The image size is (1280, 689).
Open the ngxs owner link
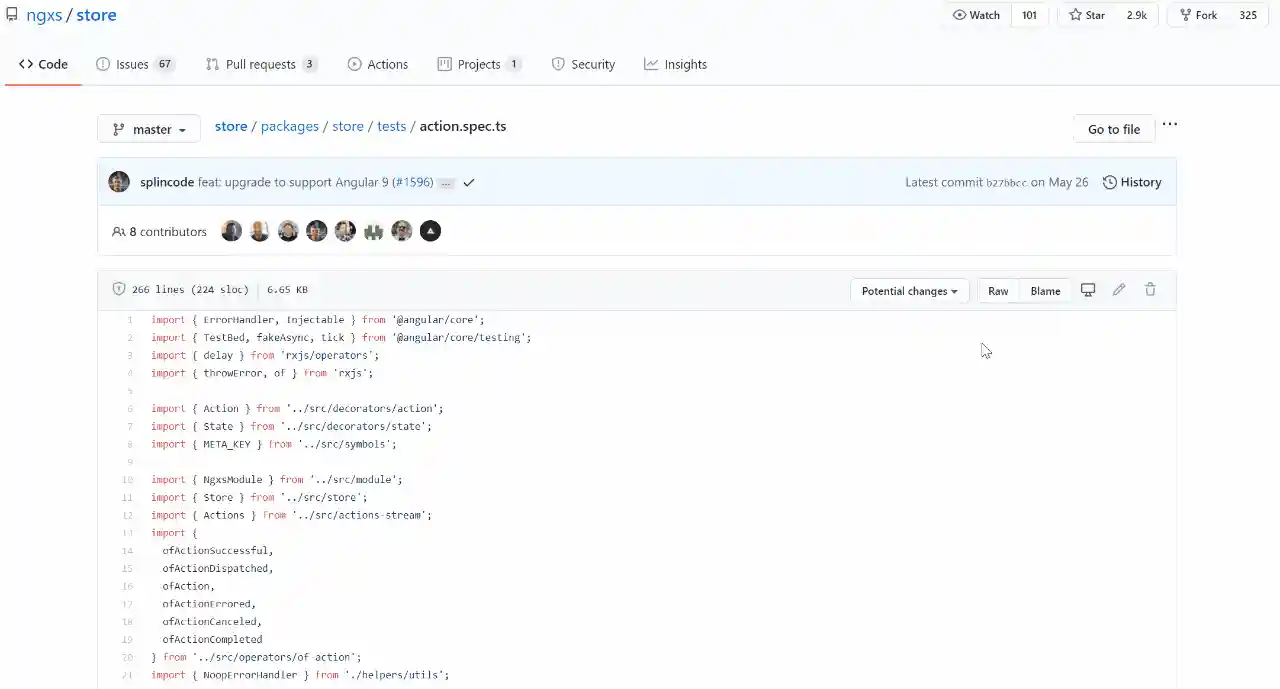point(44,15)
